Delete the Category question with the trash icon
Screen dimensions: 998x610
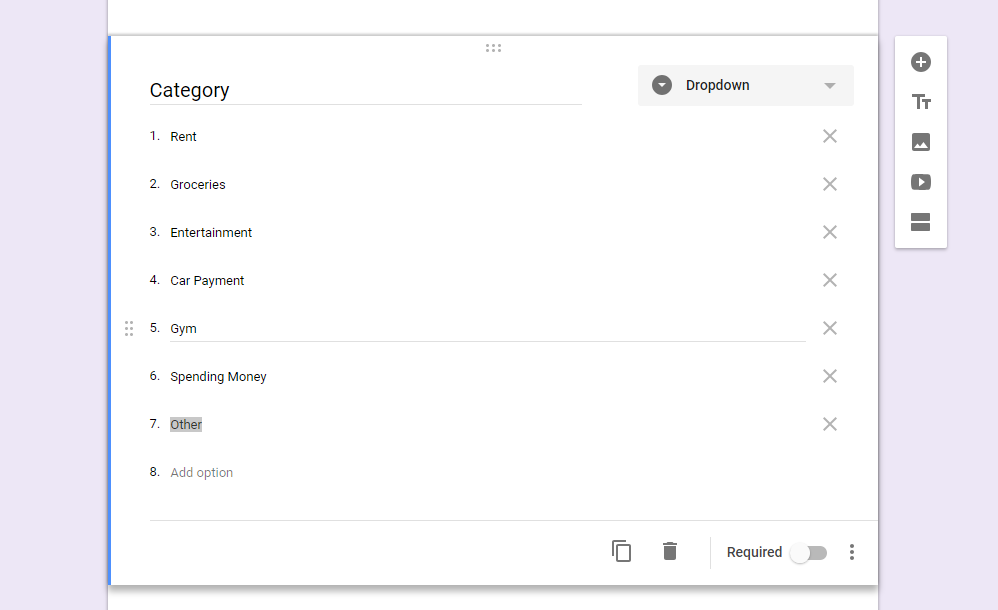pos(670,551)
